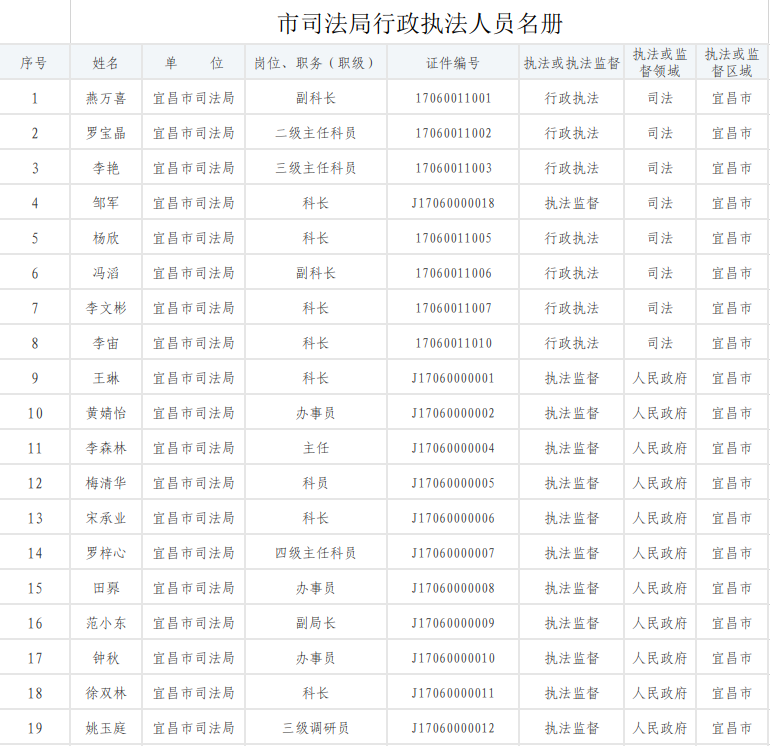Click the 主任 position cell for 李森林
Screen dimensions: 770x746
[315, 448]
